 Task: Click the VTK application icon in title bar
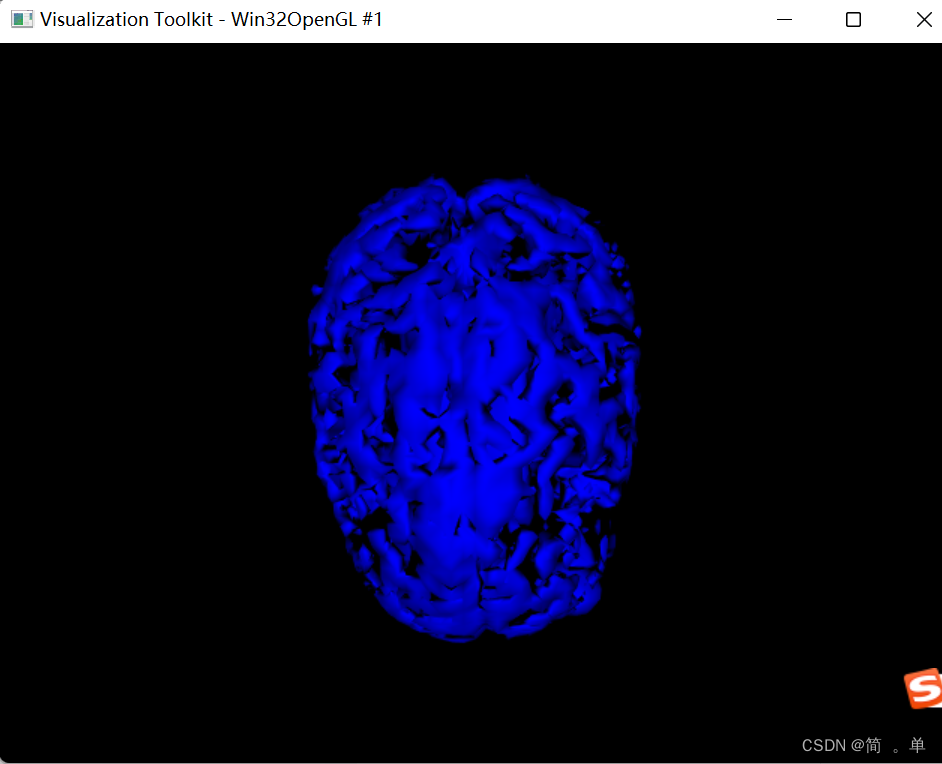point(22,19)
